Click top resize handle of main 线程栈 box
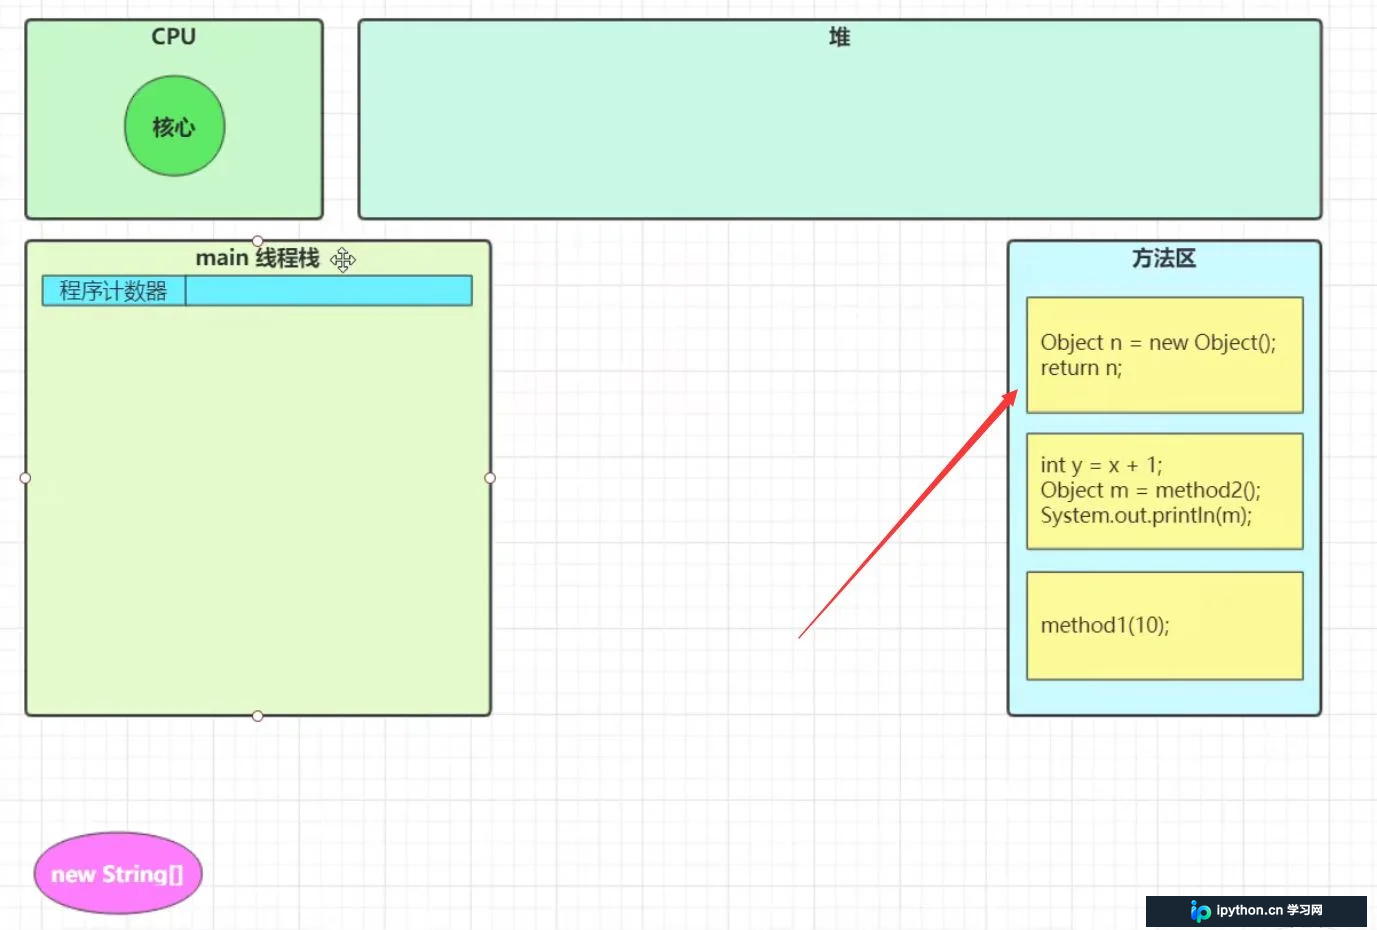Screen dimensions: 1377x930 point(258,241)
